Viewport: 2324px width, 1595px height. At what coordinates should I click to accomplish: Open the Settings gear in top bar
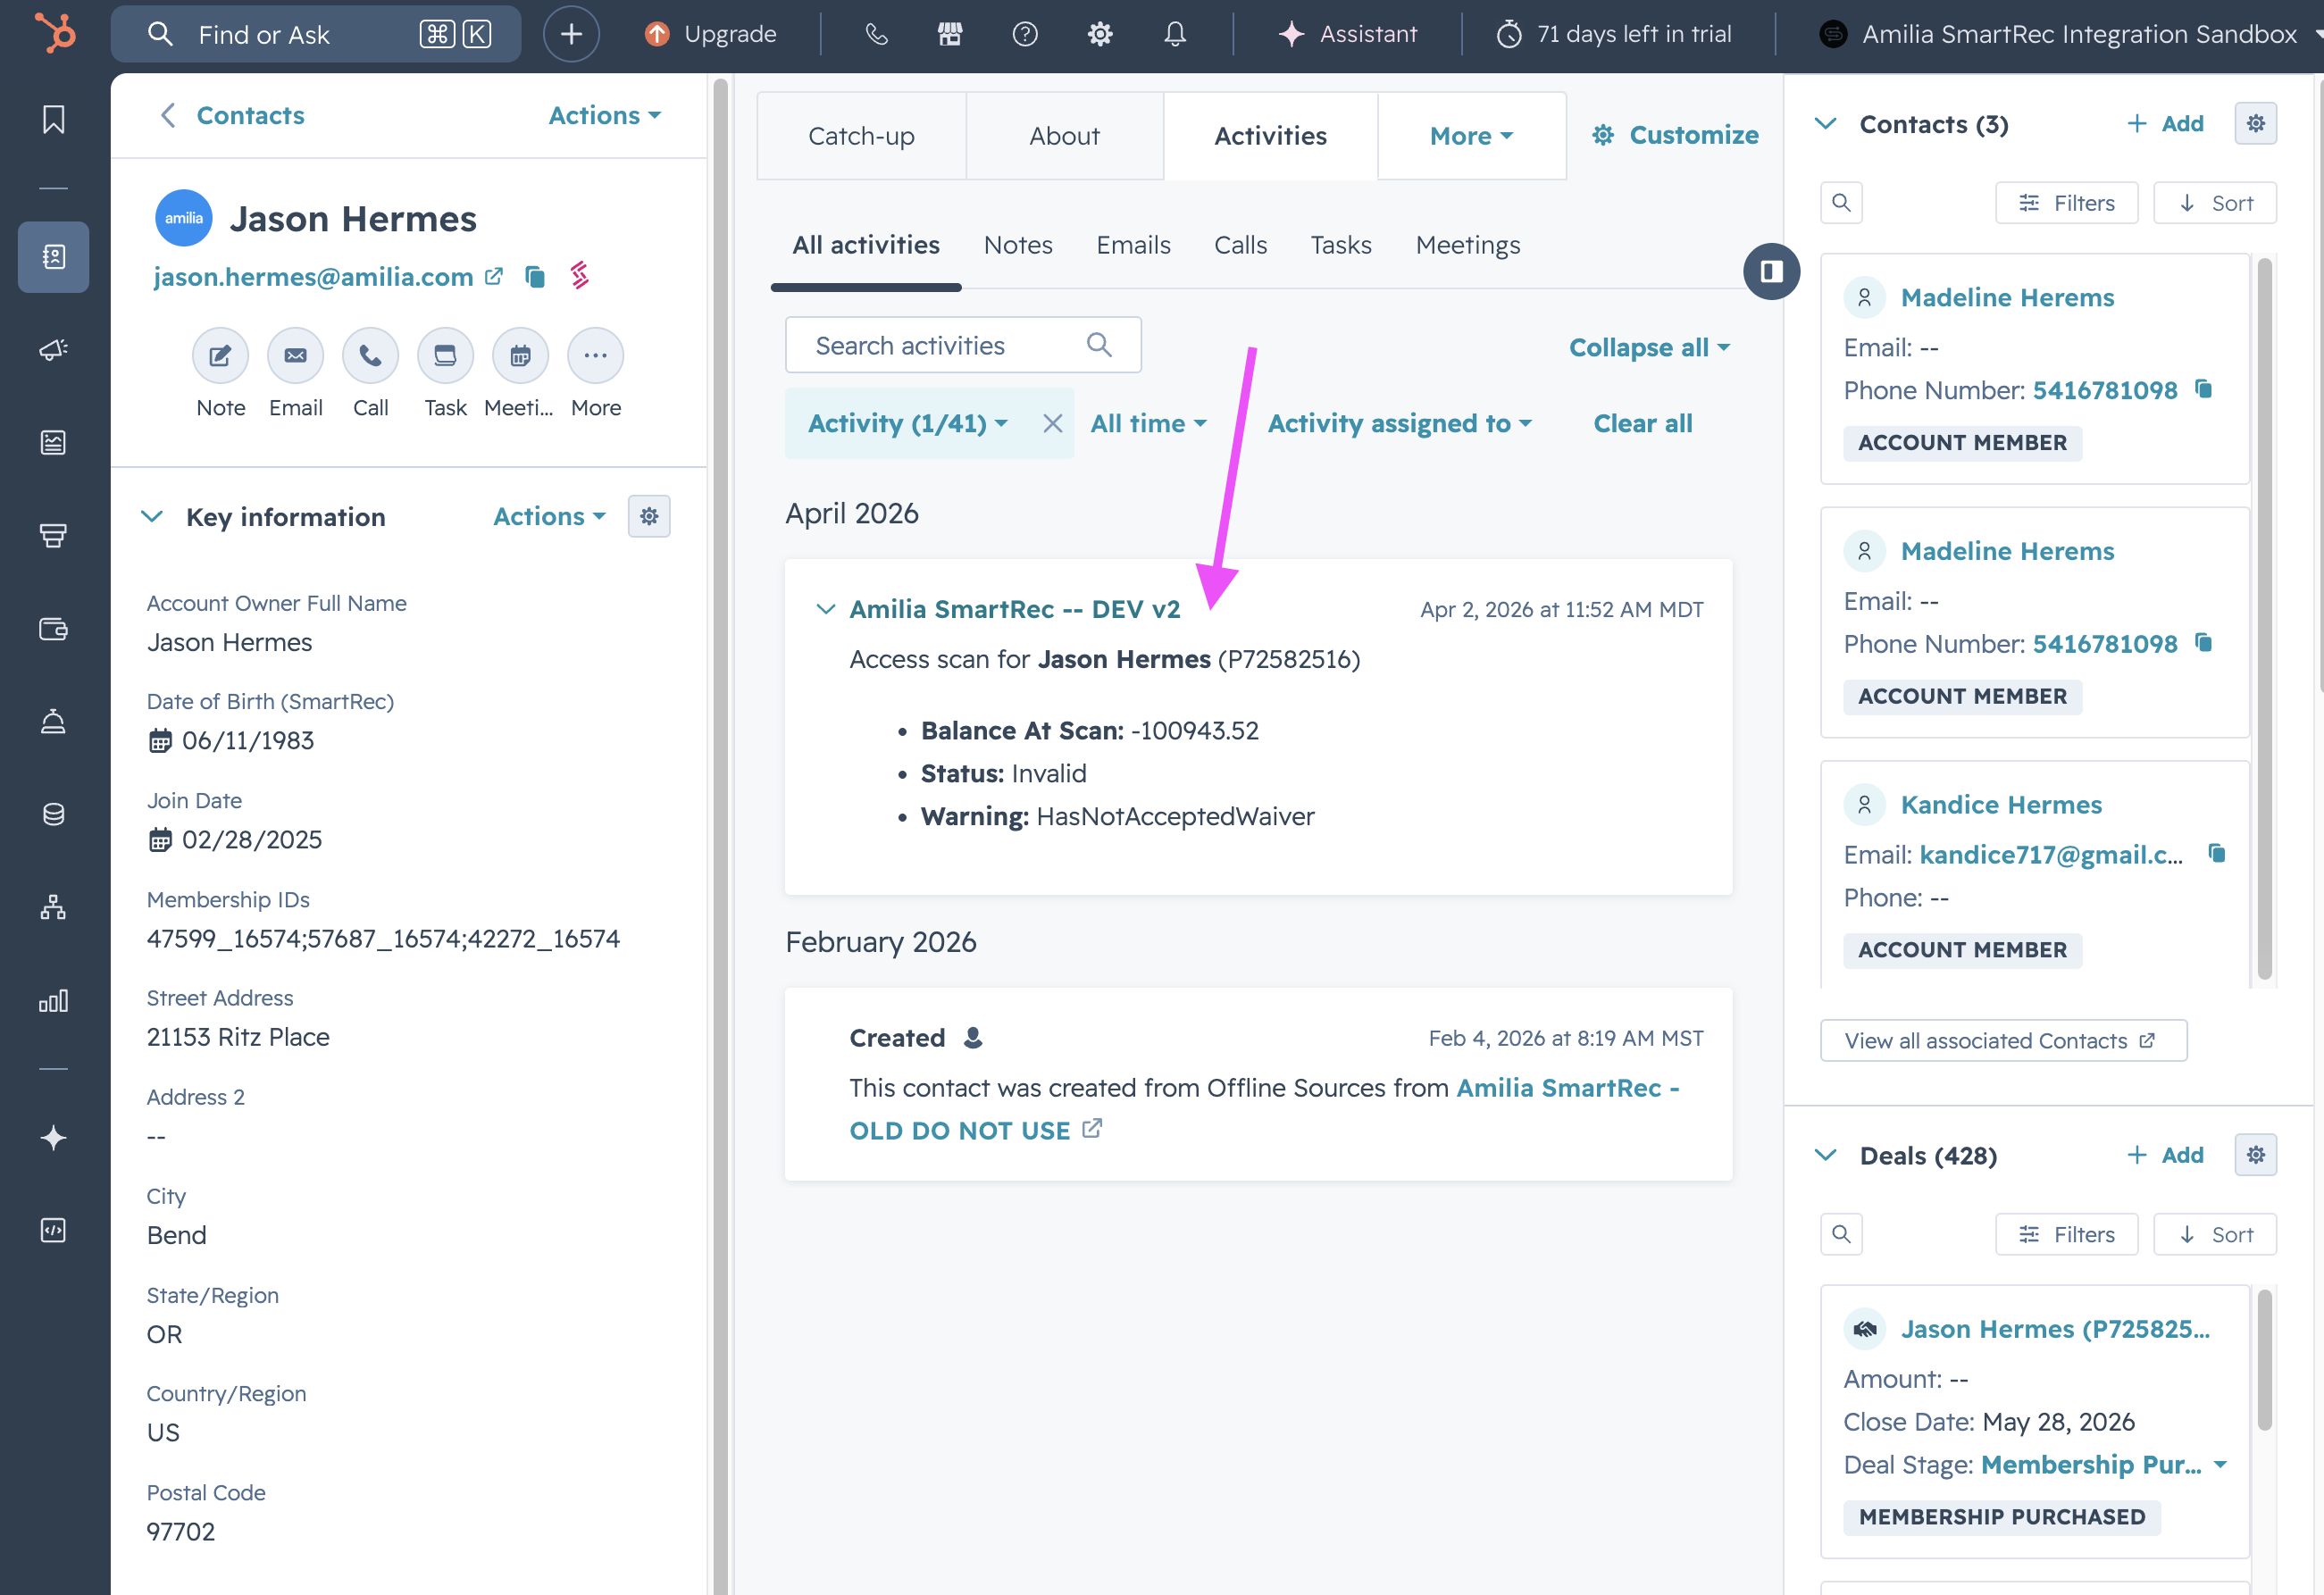[x=1100, y=34]
